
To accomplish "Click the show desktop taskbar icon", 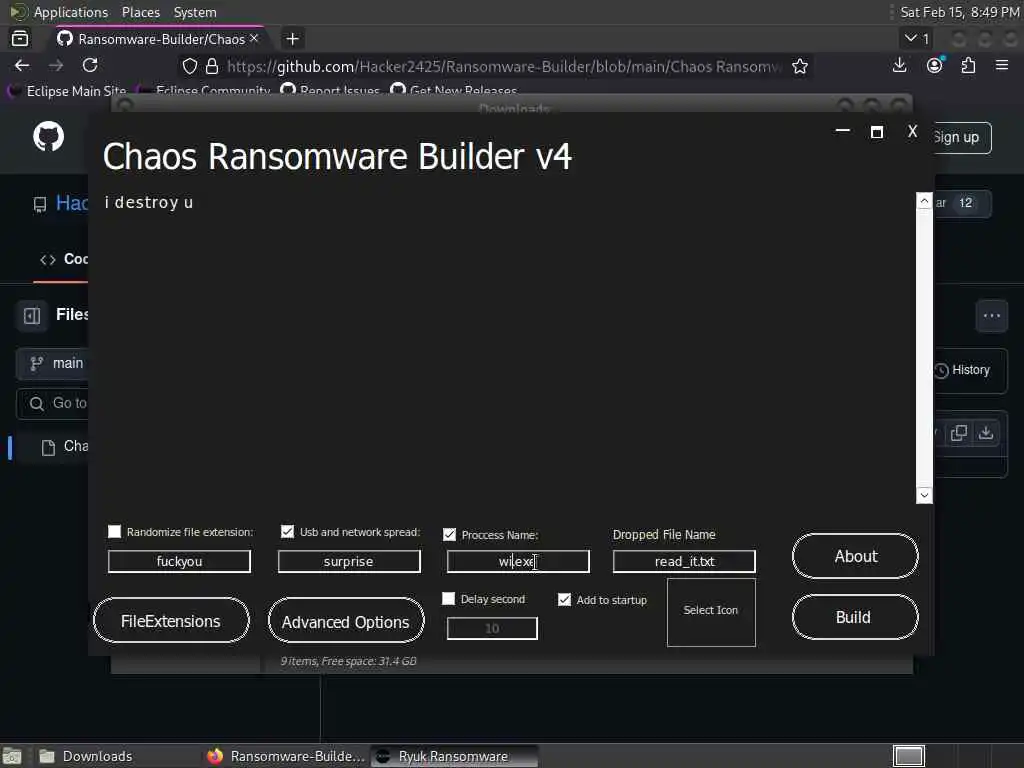I will (12, 756).
